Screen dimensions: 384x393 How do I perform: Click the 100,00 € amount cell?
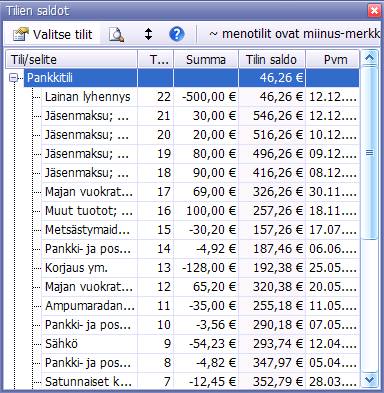[206, 211]
